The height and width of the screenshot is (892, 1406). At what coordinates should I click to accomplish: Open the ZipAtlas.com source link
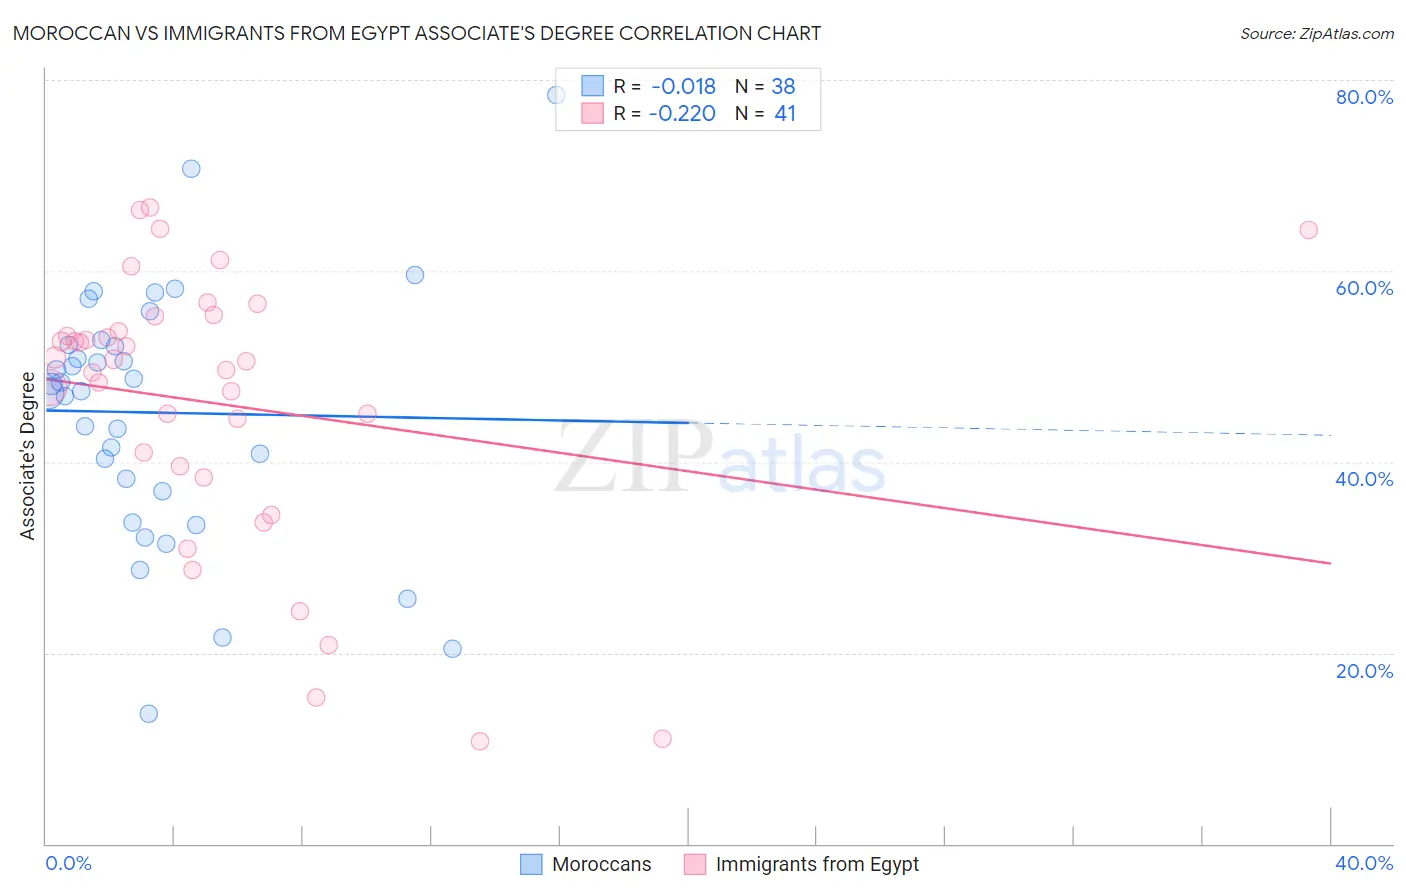pyautogui.click(x=1317, y=33)
